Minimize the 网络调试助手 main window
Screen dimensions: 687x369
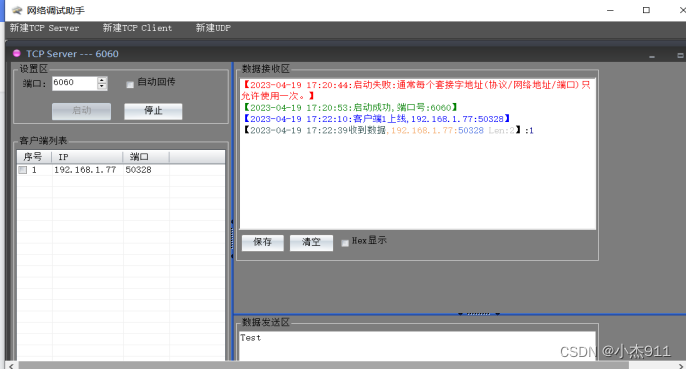tap(610, 10)
